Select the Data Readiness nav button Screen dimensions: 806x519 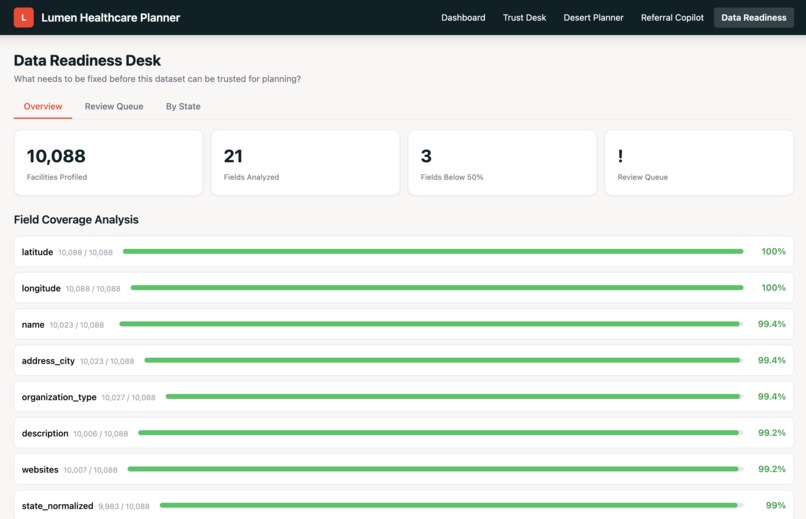754,17
